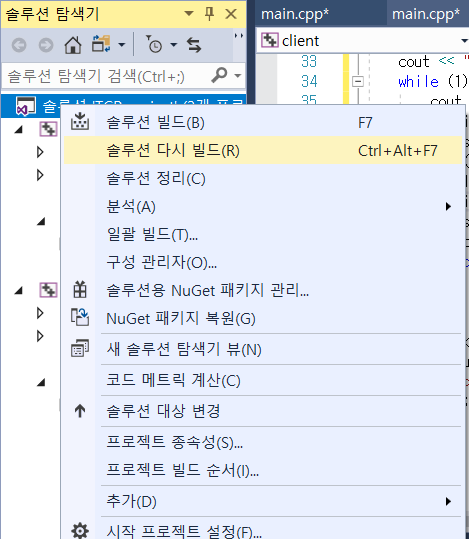This screenshot has width=469, height=539.
Task: Select 솔루션 대상 변경 menu item
Action: pyautogui.click(x=263, y=411)
